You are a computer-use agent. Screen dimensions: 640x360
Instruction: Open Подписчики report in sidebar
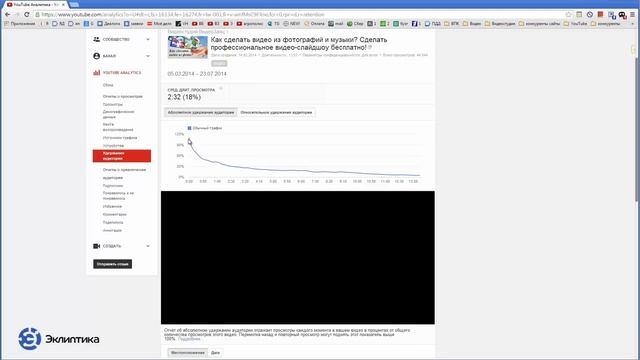pos(113,186)
